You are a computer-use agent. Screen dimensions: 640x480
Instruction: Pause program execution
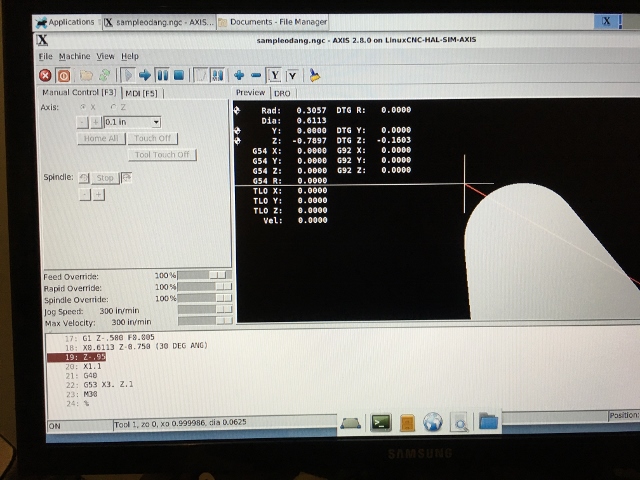click(162, 75)
